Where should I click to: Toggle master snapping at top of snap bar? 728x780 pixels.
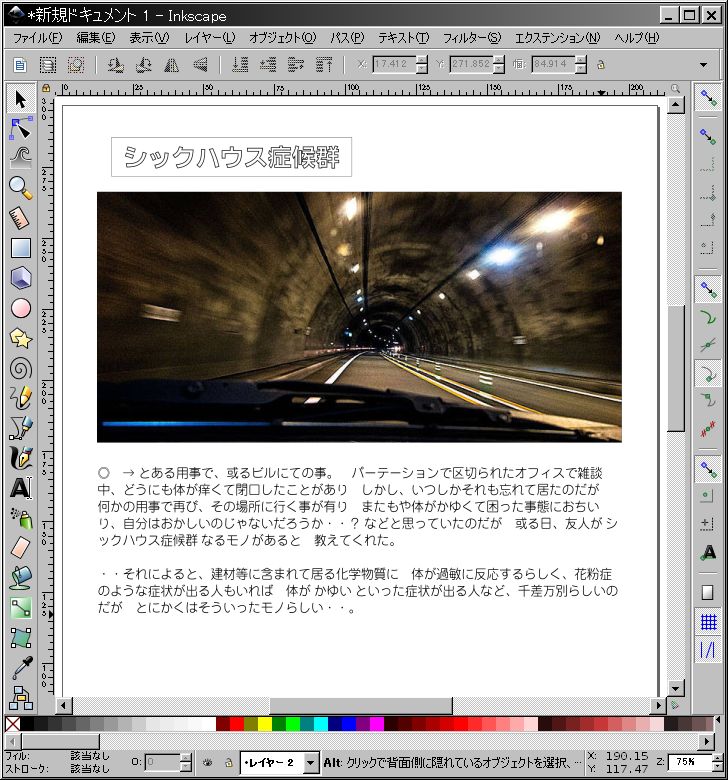pos(708,98)
